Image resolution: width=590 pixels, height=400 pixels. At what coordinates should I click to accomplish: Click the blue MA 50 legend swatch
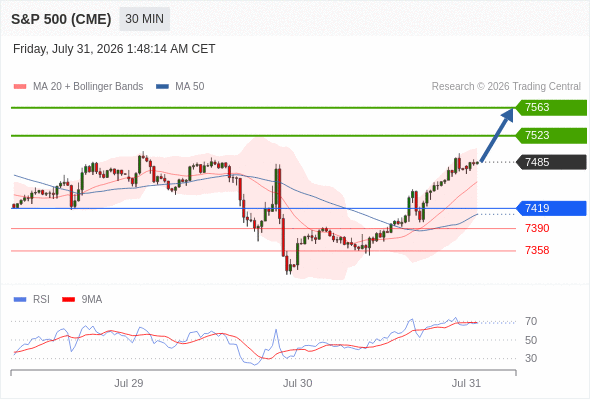click(162, 87)
